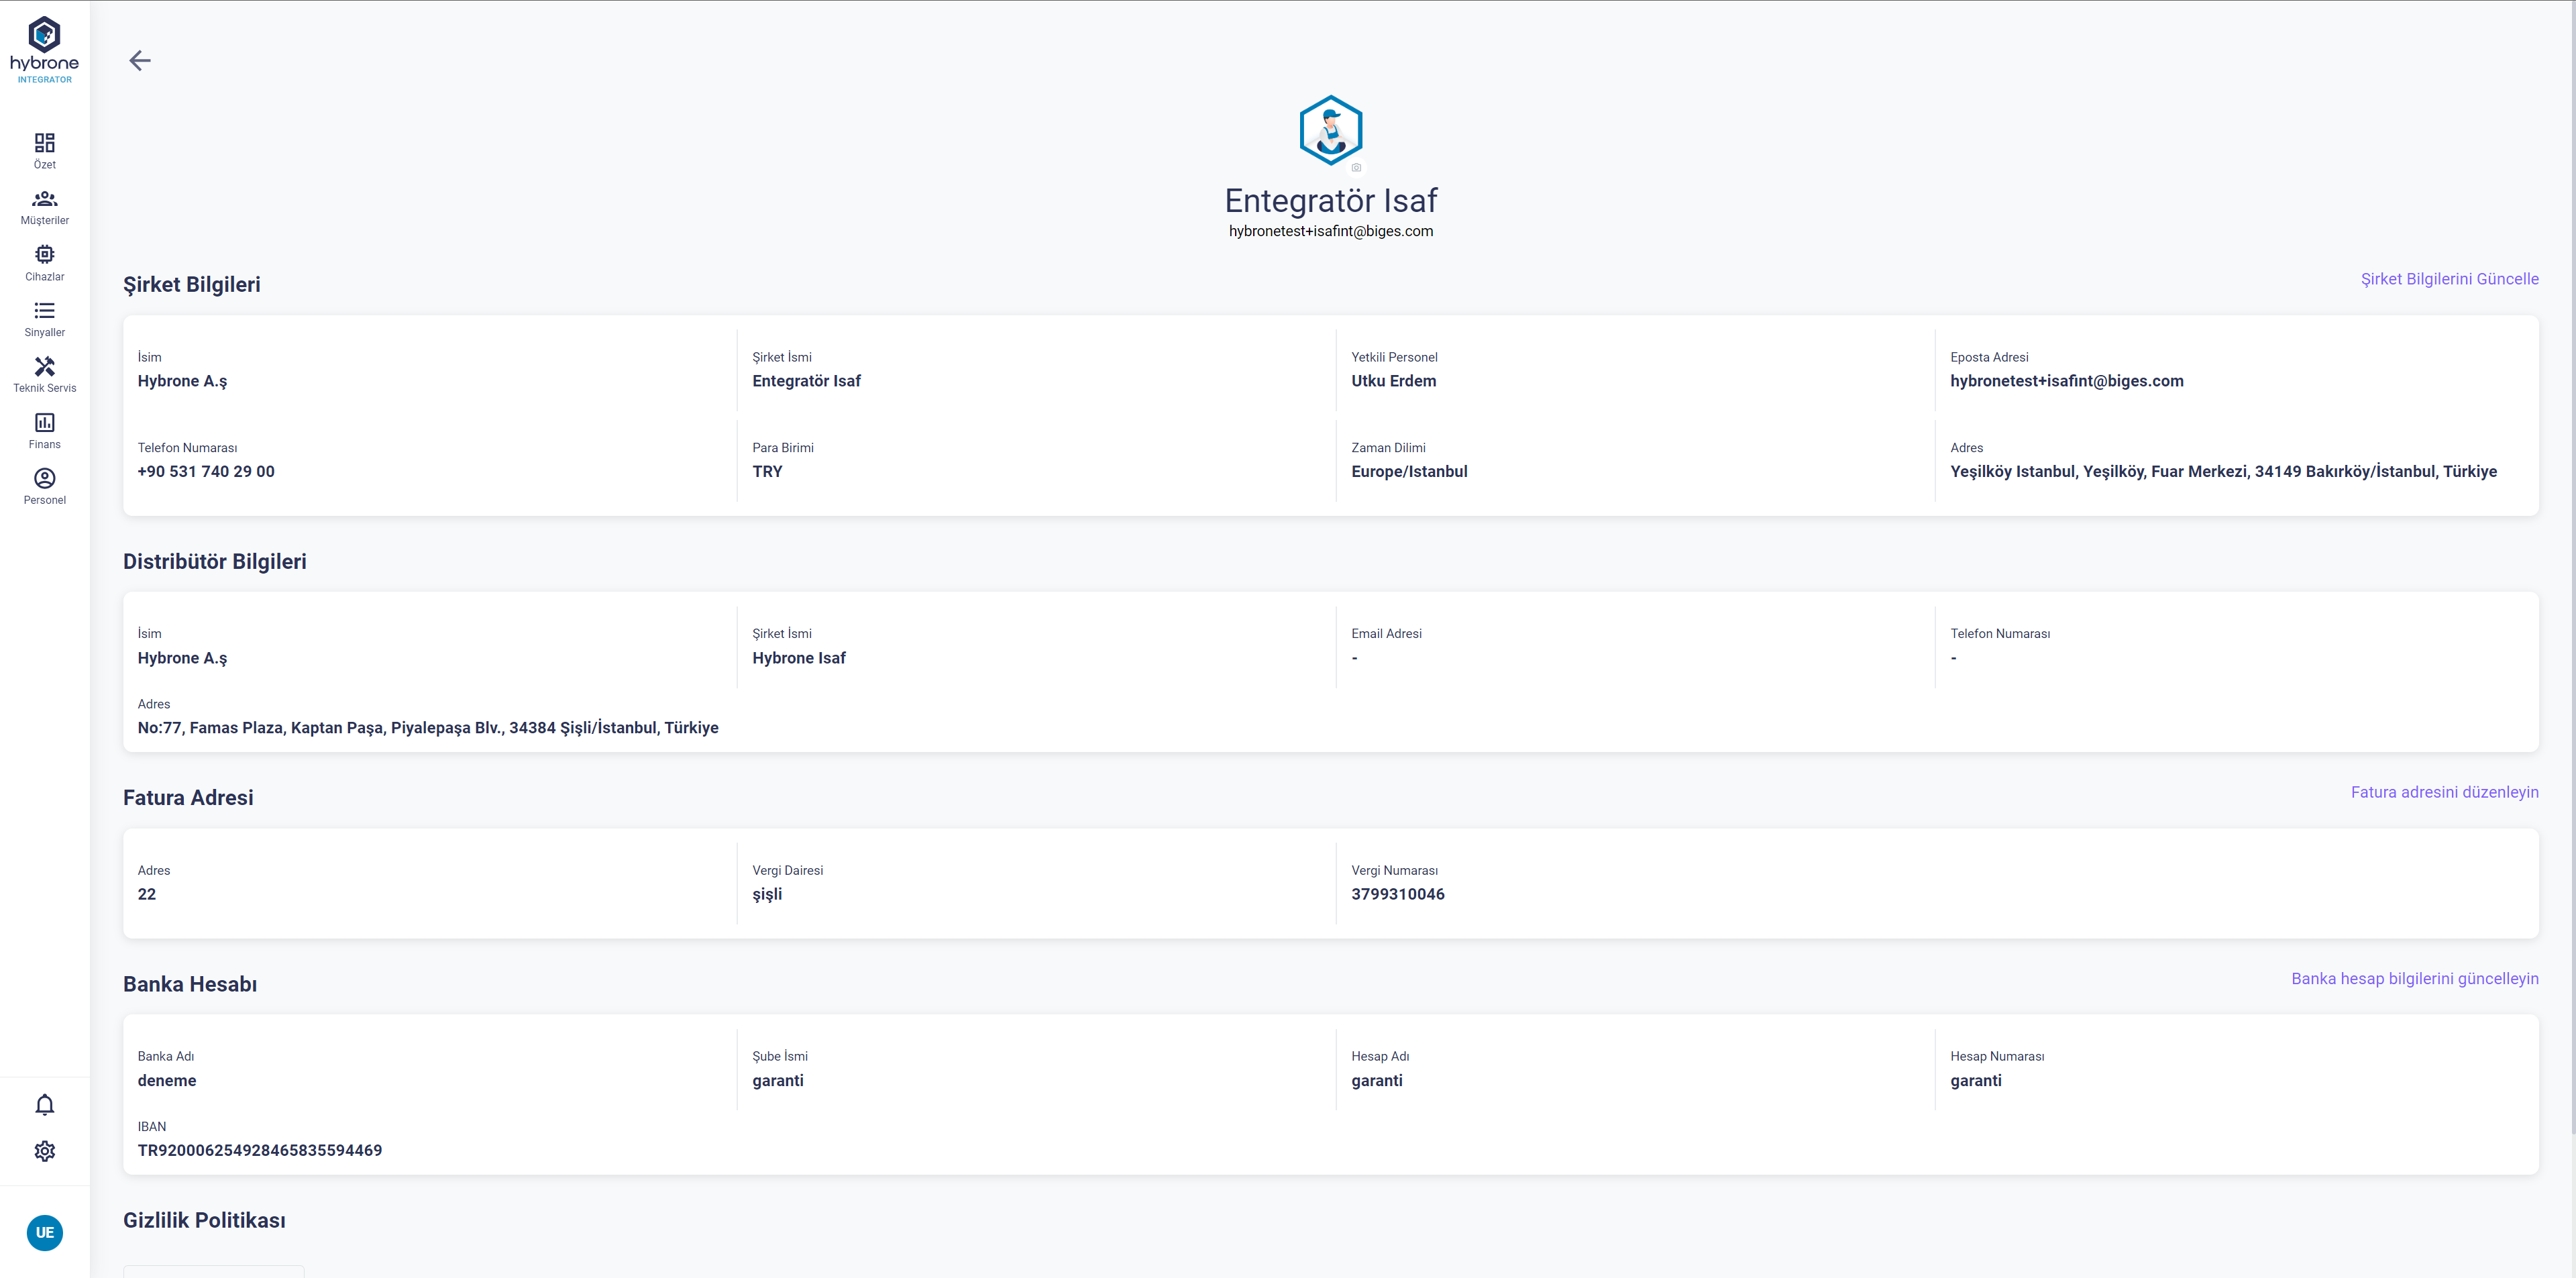Click the Hybrone Integrator logo
2576x1278 pixels.
[x=44, y=49]
